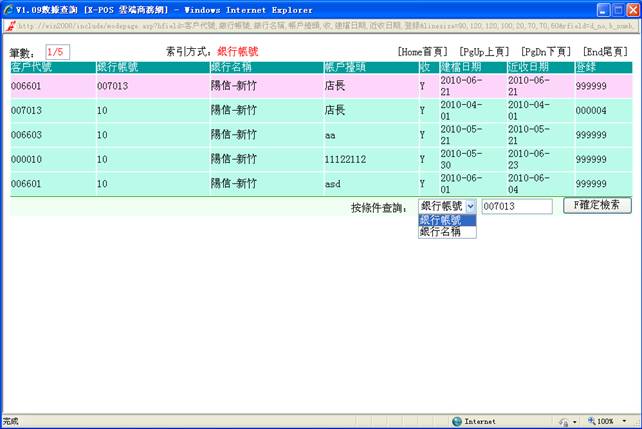Click the page icon beside the address URL
The width and height of the screenshot is (642, 429).
[8, 27]
